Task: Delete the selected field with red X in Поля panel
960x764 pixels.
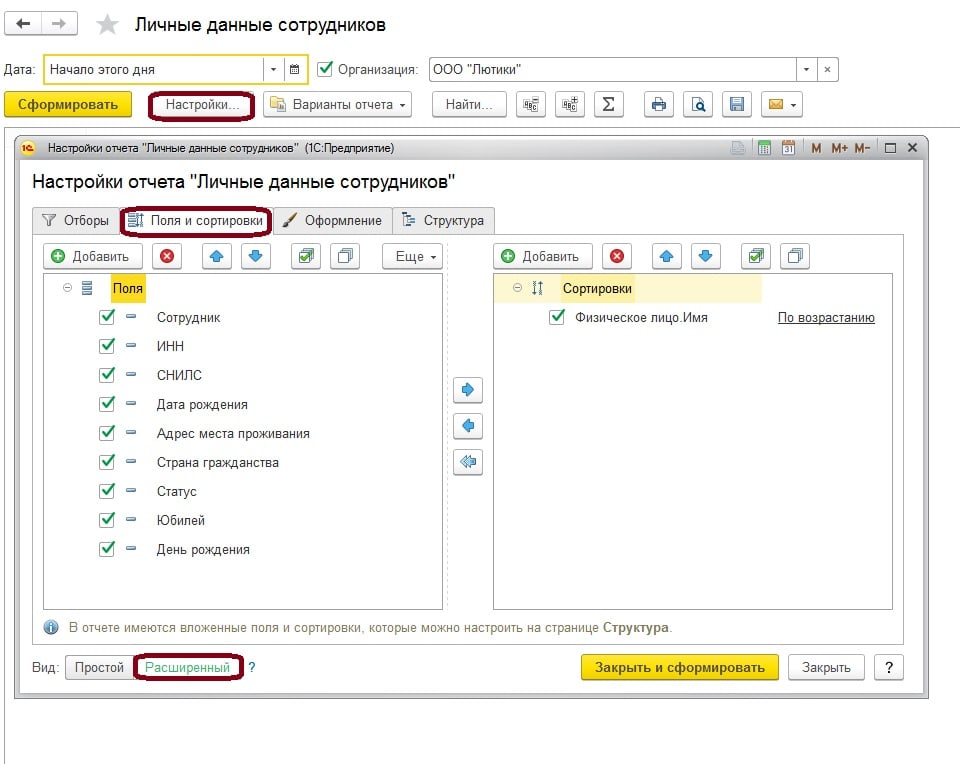Action: click(167, 256)
